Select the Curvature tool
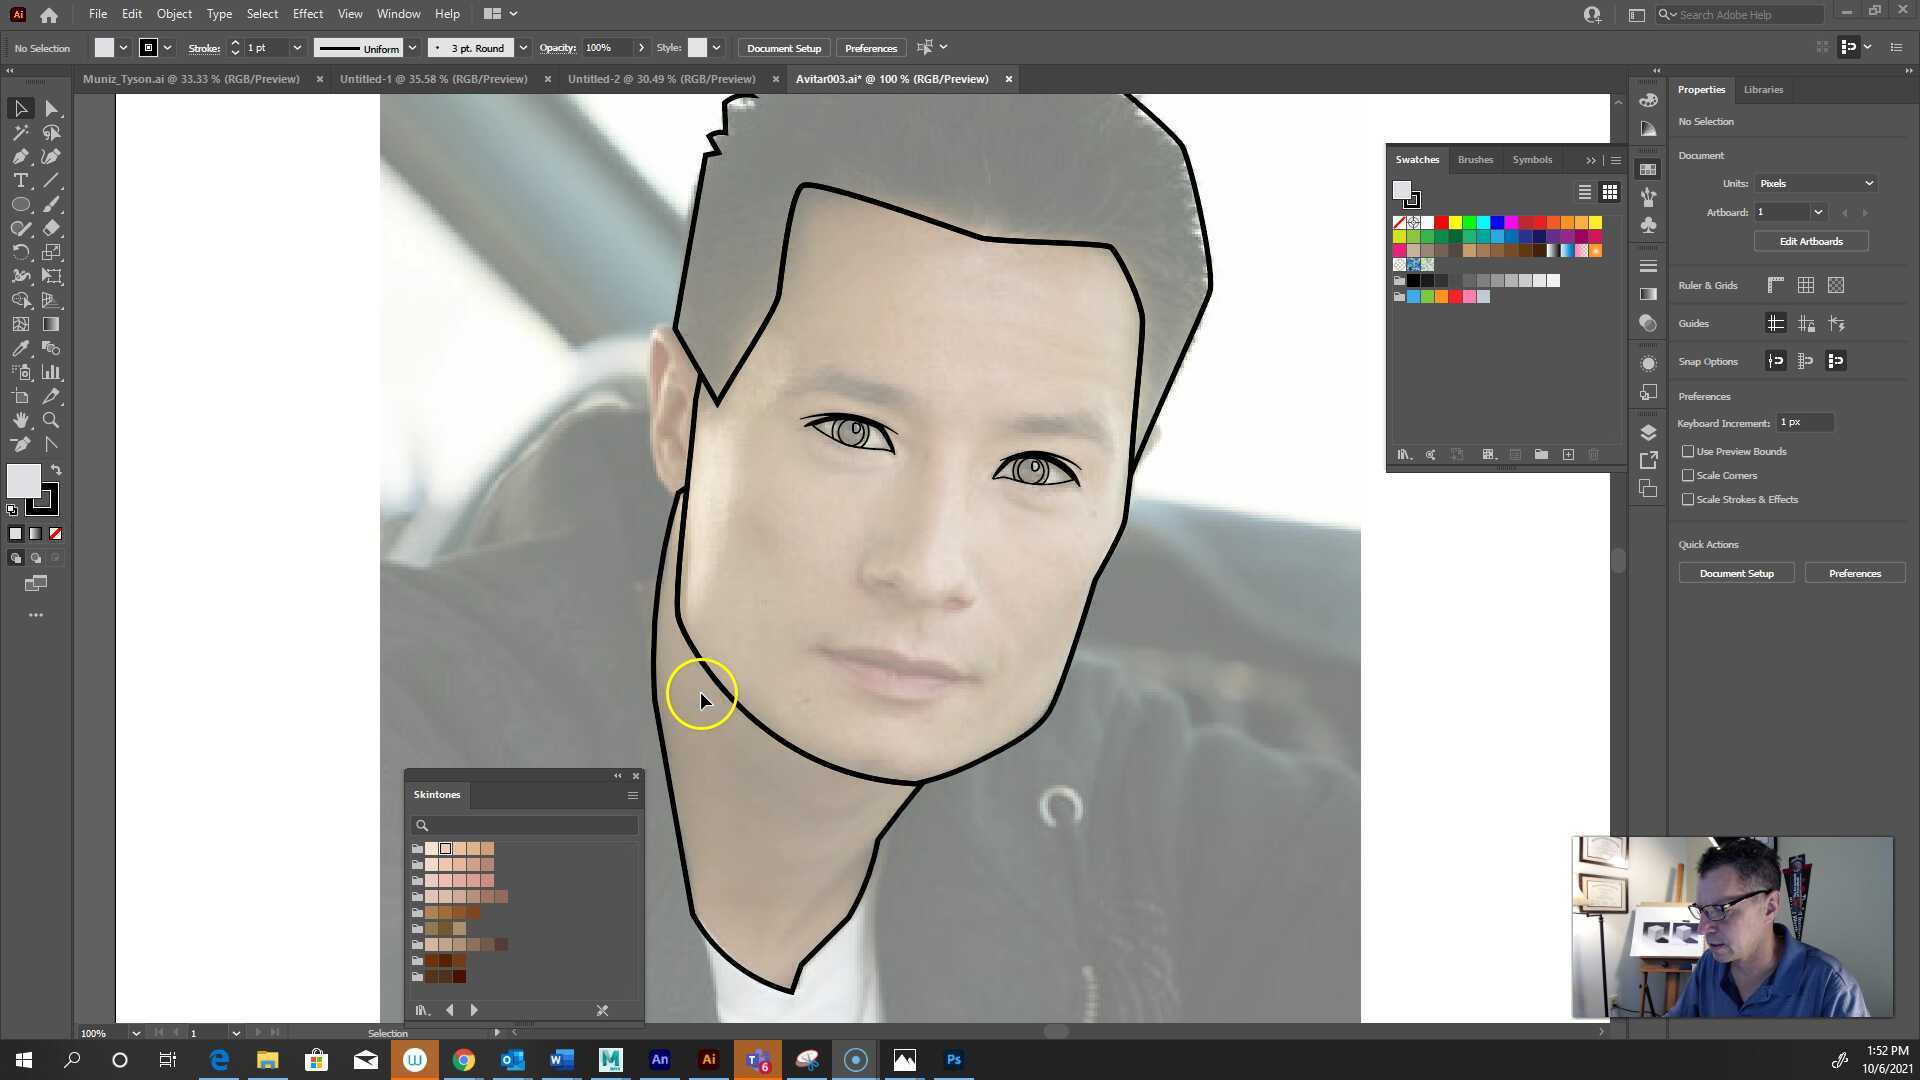Screen dimensions: 1920x1080 point(51,156)
